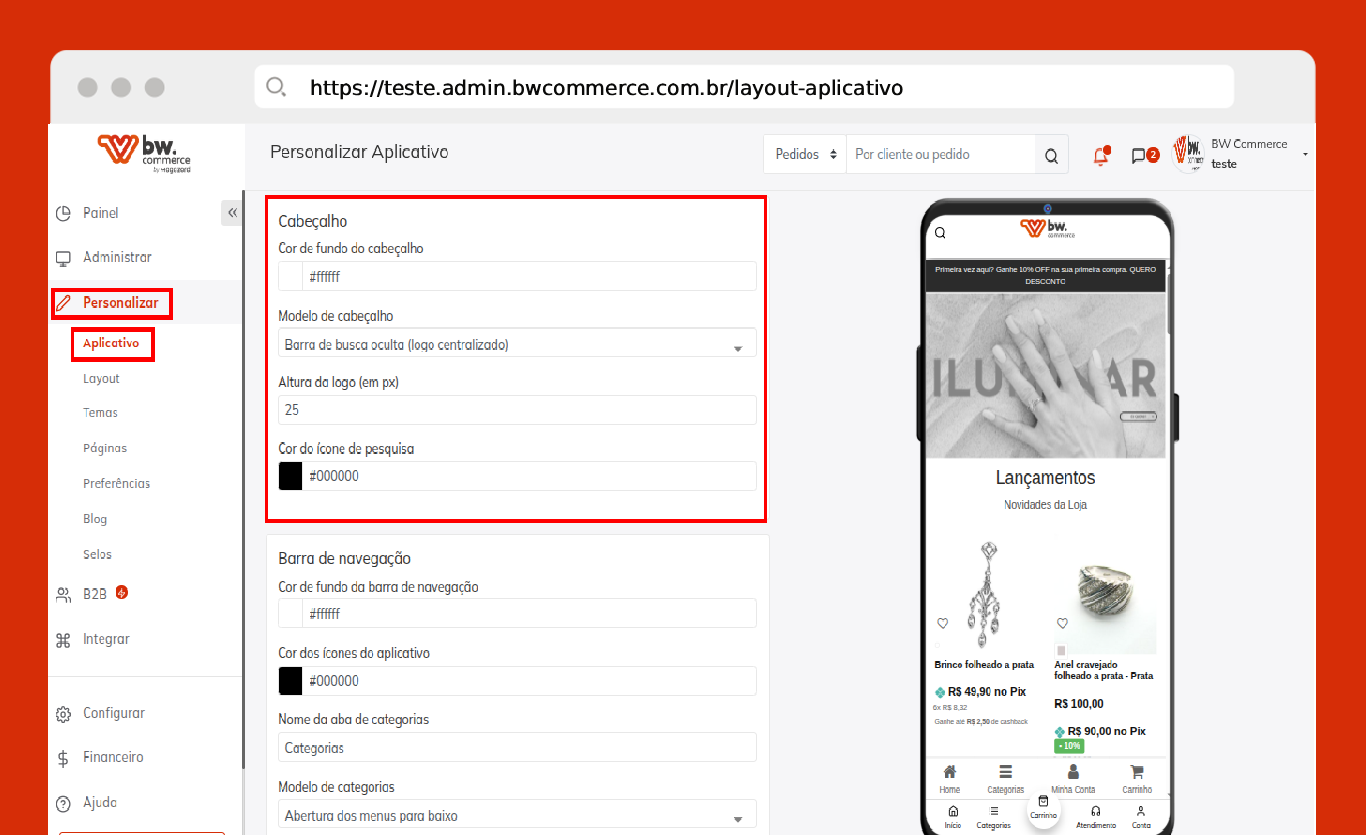Go to the Financeiro section
Screen dimensions: 1366x835
click(113, 757)
